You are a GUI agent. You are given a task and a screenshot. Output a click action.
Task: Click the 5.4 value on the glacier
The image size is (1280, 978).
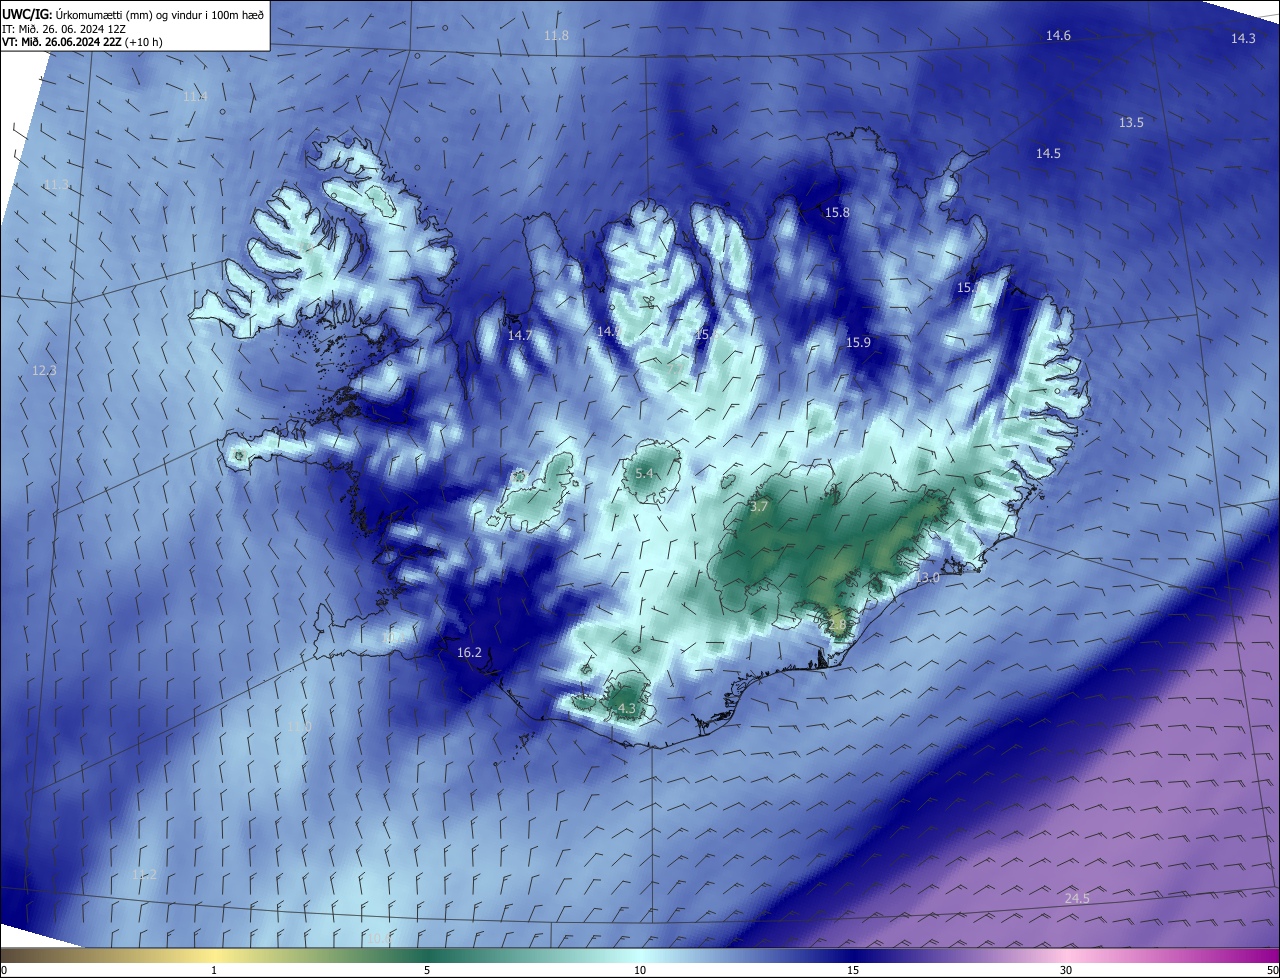coord(644,474)
